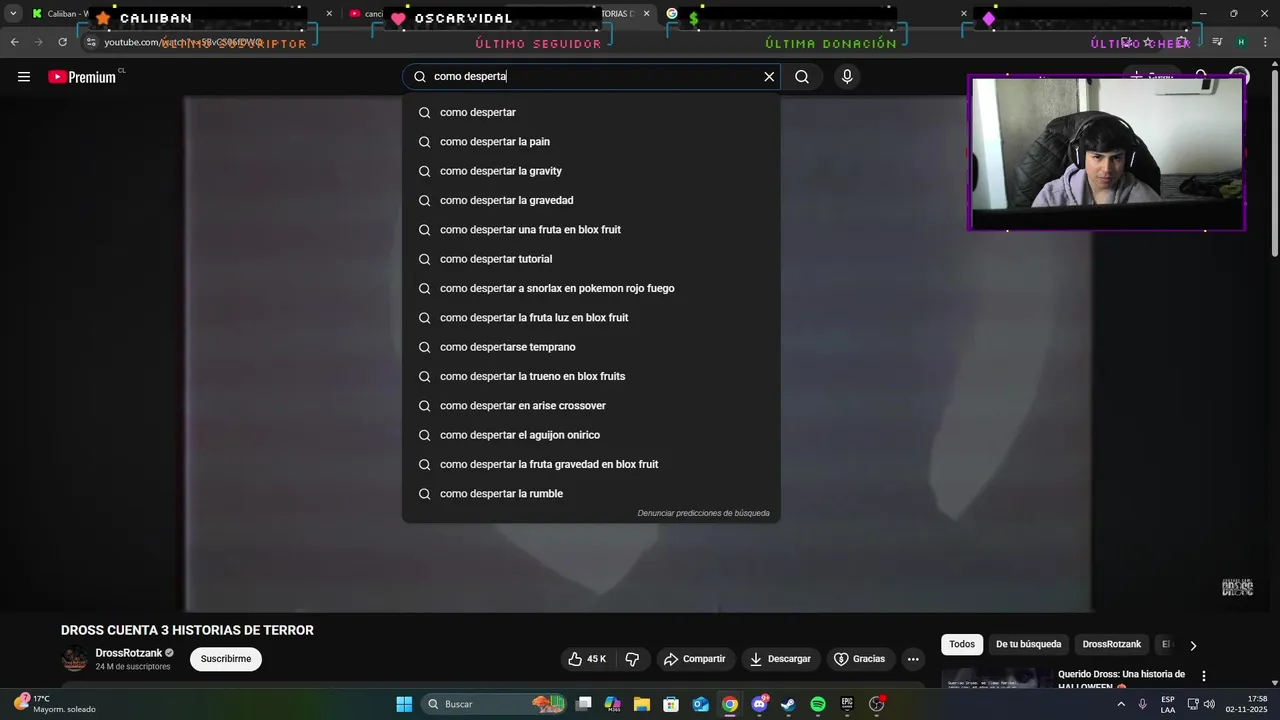Pick 'como despertar la fruta gravedad en blox fruit'
Viewport: 1280px width, 720px height.
591,464
